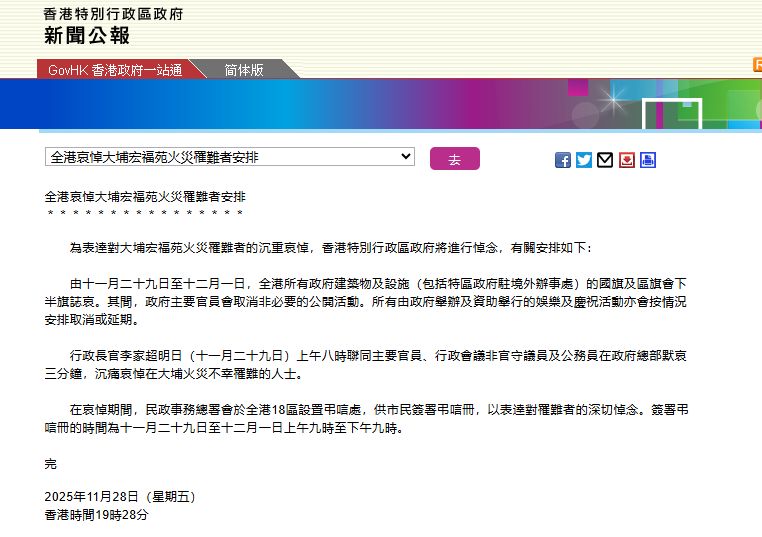The height and width of the screenshot is (537, 762).
Task: Share the article on Twitter
Action: pos(584,160)
